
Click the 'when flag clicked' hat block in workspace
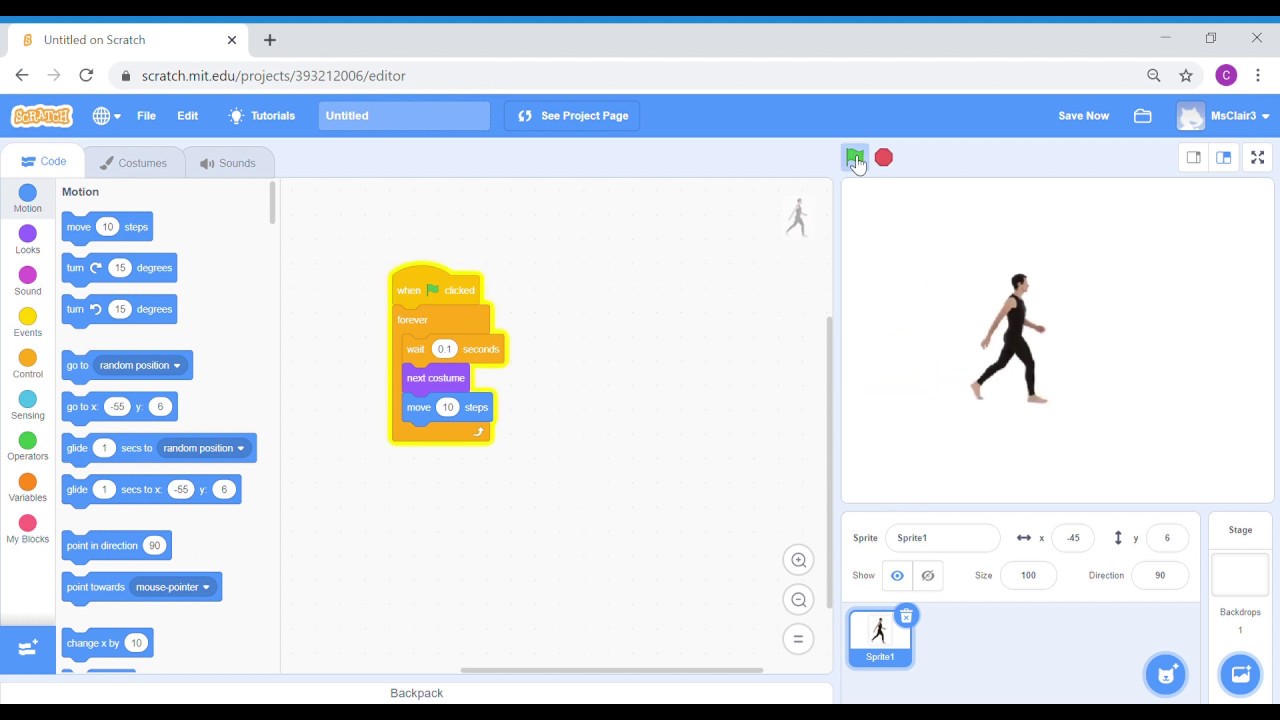tap(436, 289)
